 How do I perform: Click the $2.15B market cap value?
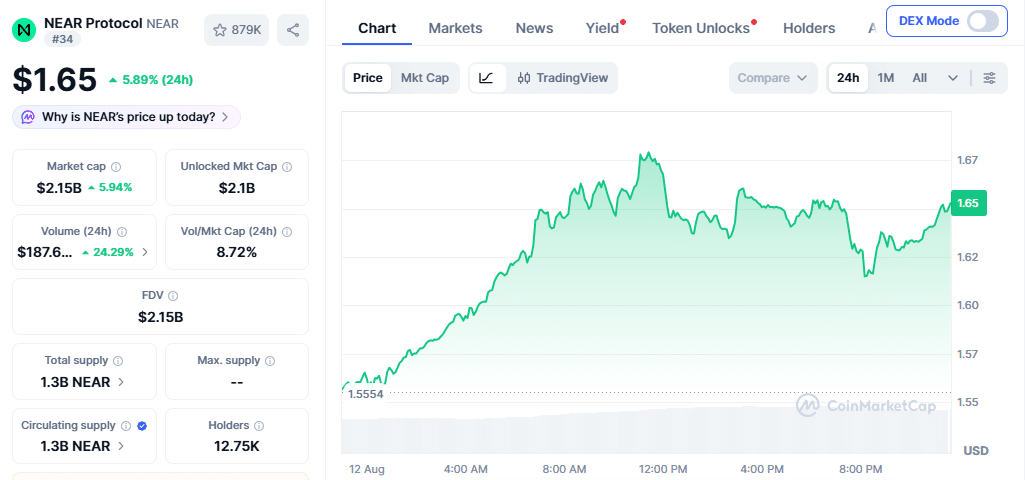click(x=59, y=188)
